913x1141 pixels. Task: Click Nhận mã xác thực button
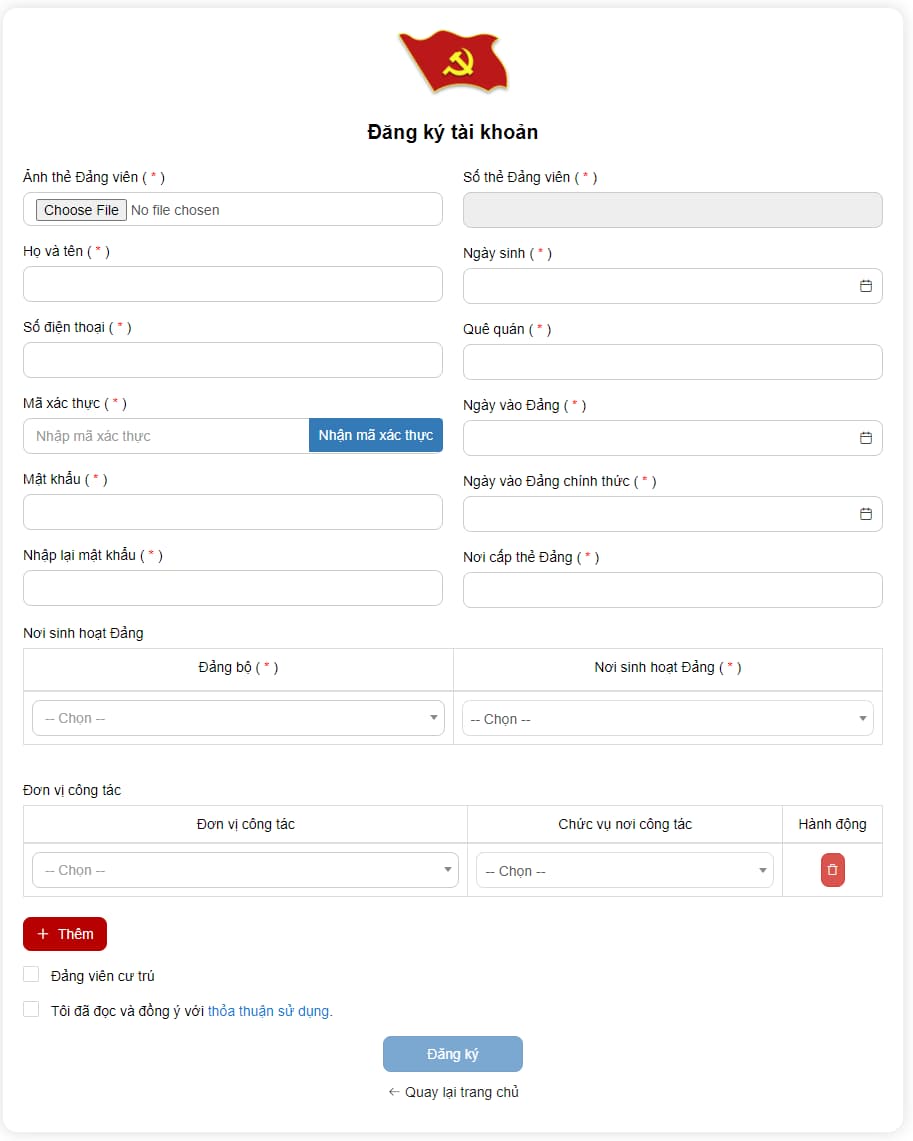375,436
